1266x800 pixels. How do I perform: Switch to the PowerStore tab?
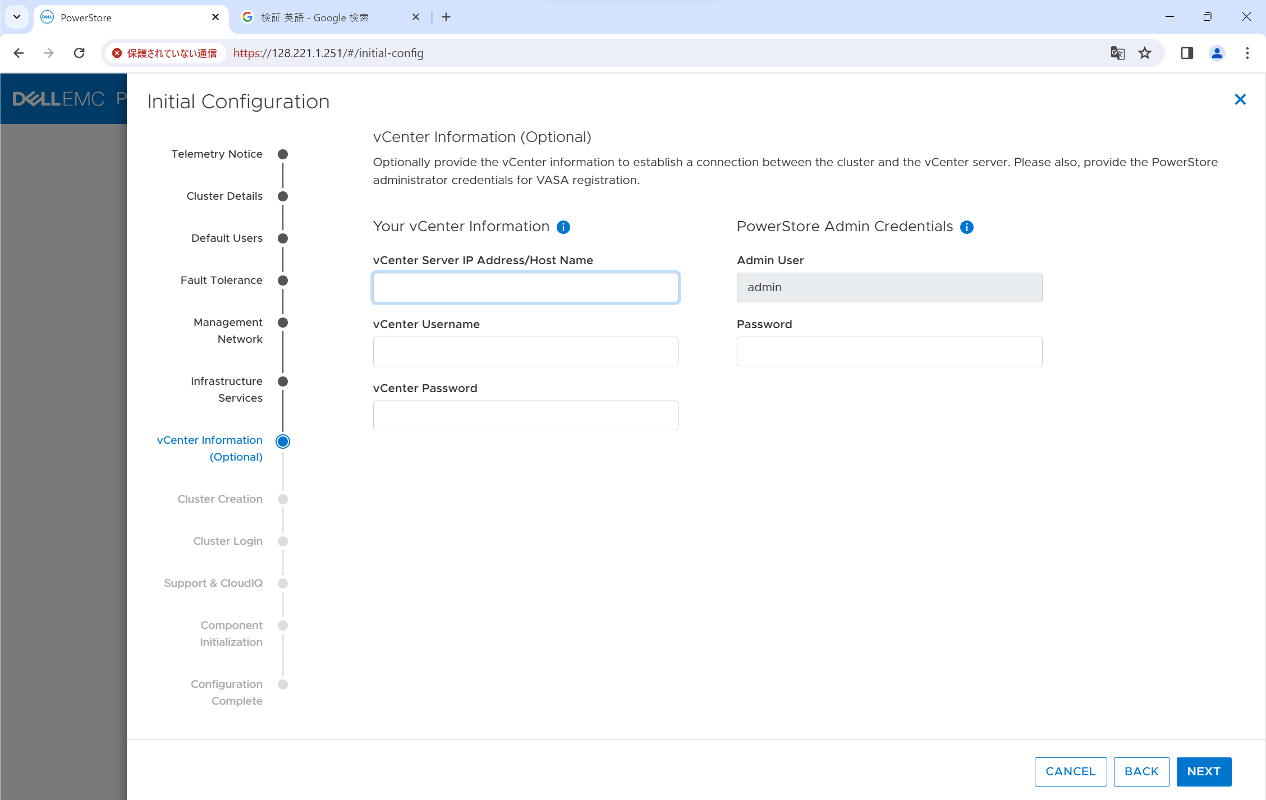(131, 17)
